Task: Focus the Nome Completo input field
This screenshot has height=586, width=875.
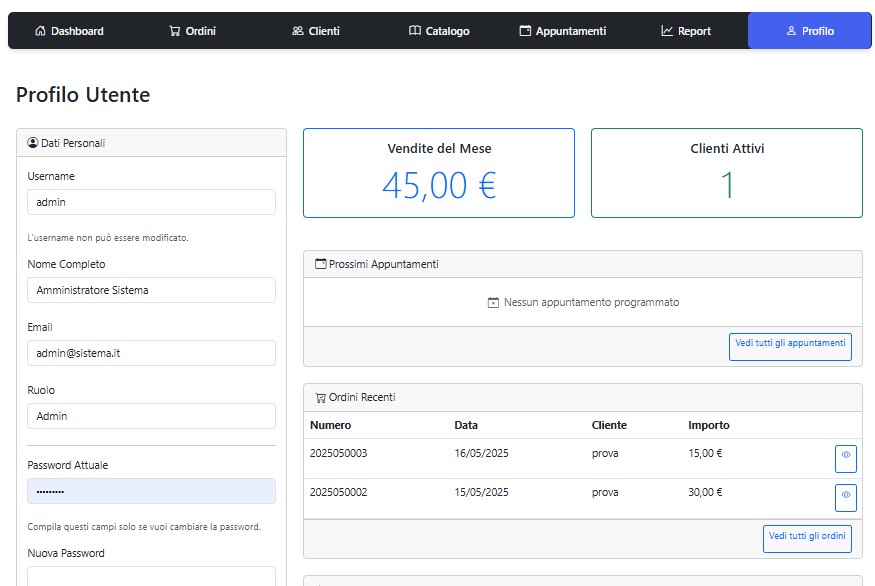Action: (x=151, y=290)
